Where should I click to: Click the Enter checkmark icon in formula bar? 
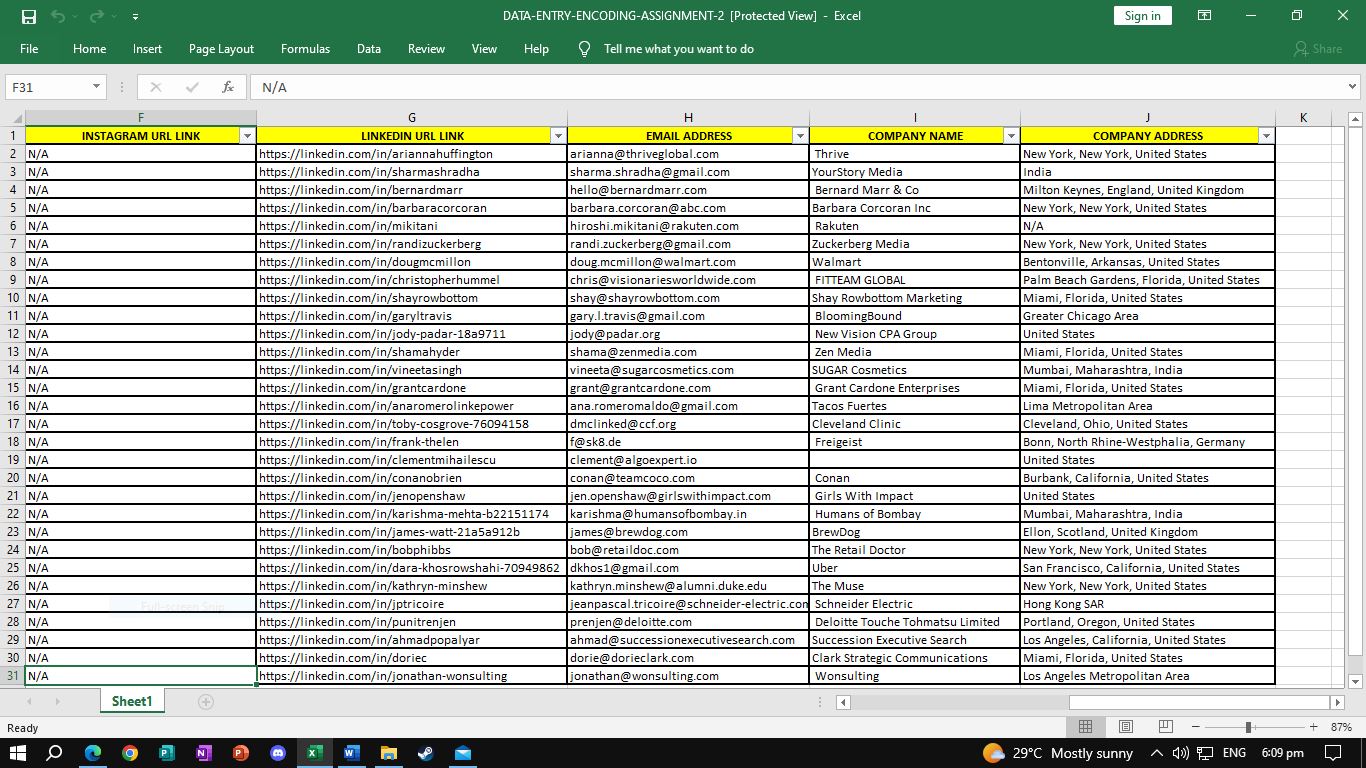pyautogui.click(x=192, y=87)
